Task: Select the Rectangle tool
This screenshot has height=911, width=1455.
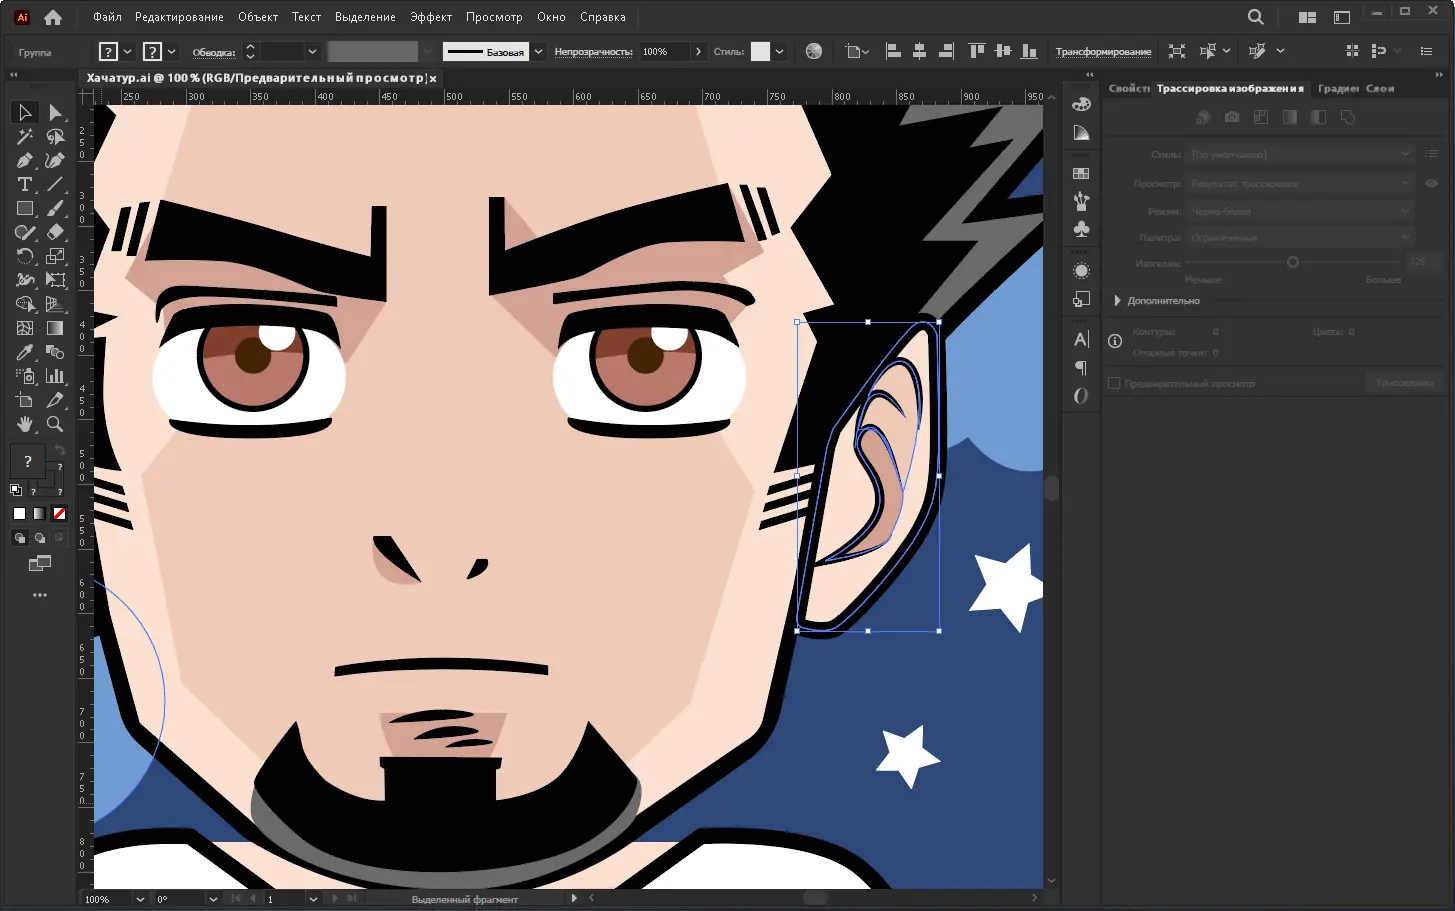Action: point(25,208)
